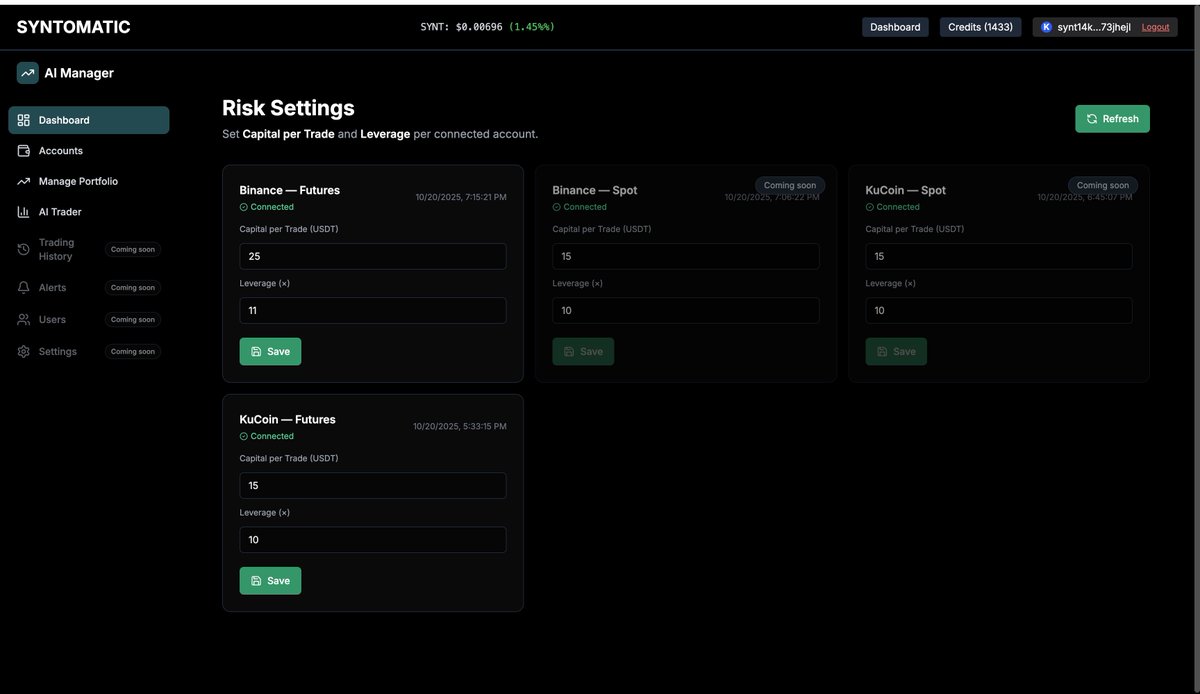Image resolution: width=1200 pixels, height=694 pixels.
Task: Click the disabled Save under Binance Spot
Action: point(583,351)
